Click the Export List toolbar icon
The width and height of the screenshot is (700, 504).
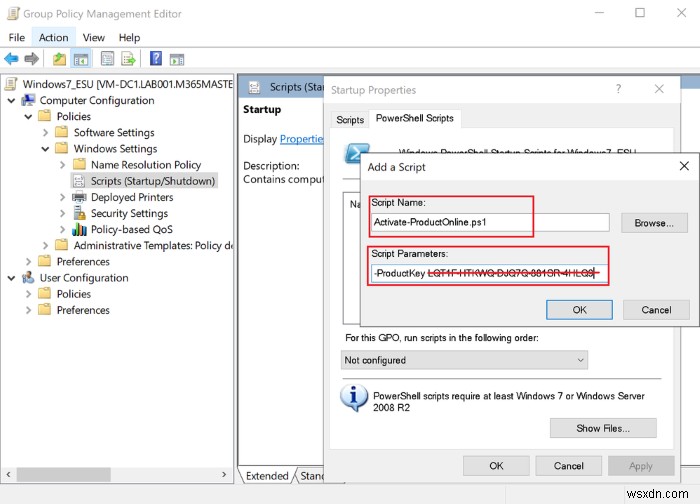(129, 58)
